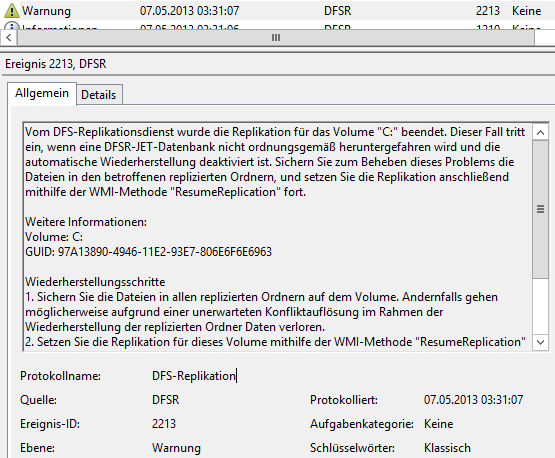Click the Wiederherstellungsschritte heading in description

95,282
